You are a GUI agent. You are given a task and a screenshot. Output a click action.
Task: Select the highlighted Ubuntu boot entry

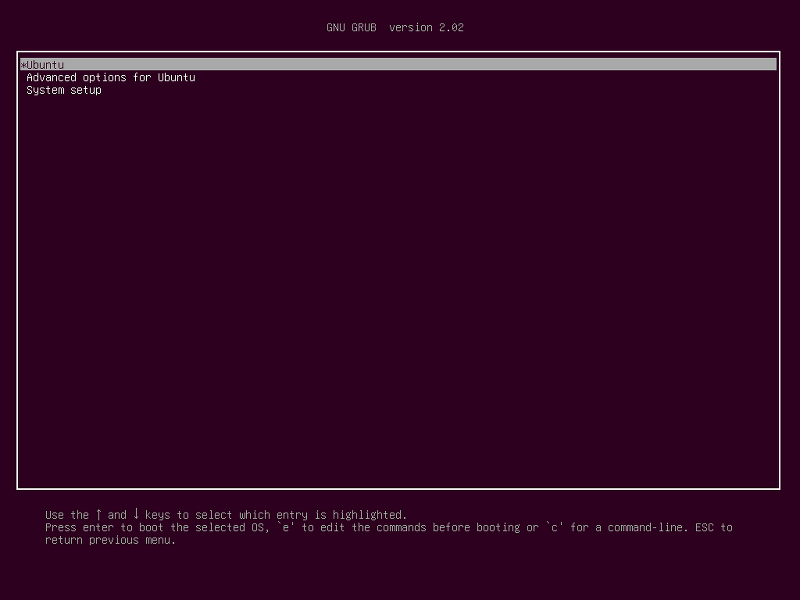[398, 64]
